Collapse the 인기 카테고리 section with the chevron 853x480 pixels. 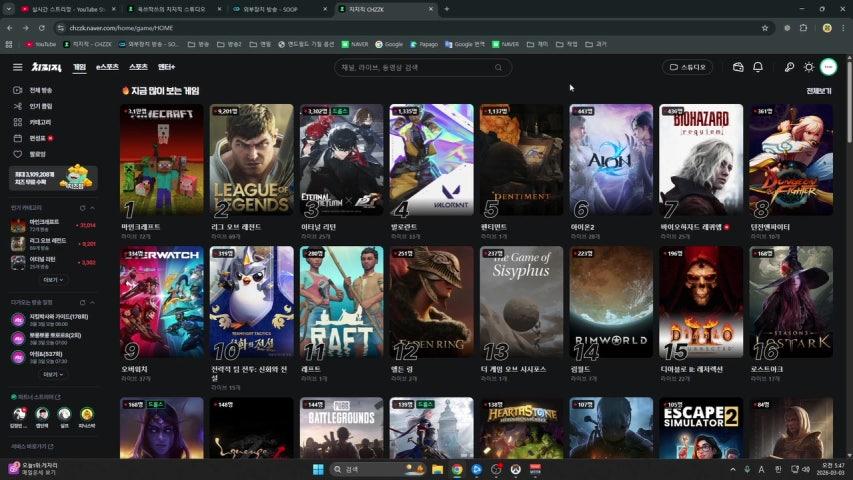click(x=92, y=207)
